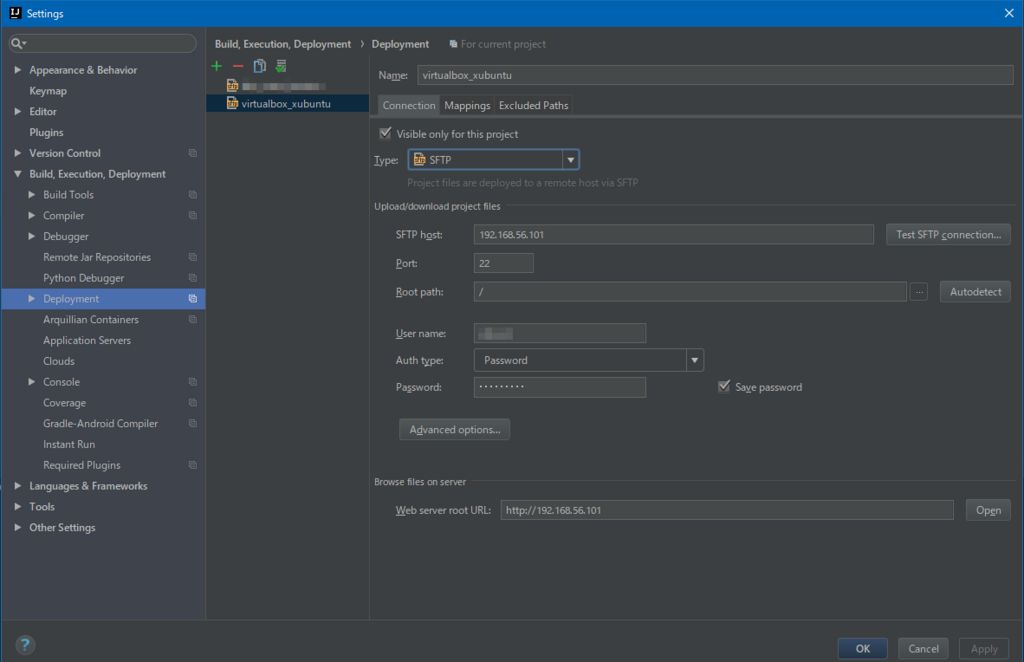The image size is (1024, 662).
Task: Toggle the Save password checkbox
Action: point(724,386)
